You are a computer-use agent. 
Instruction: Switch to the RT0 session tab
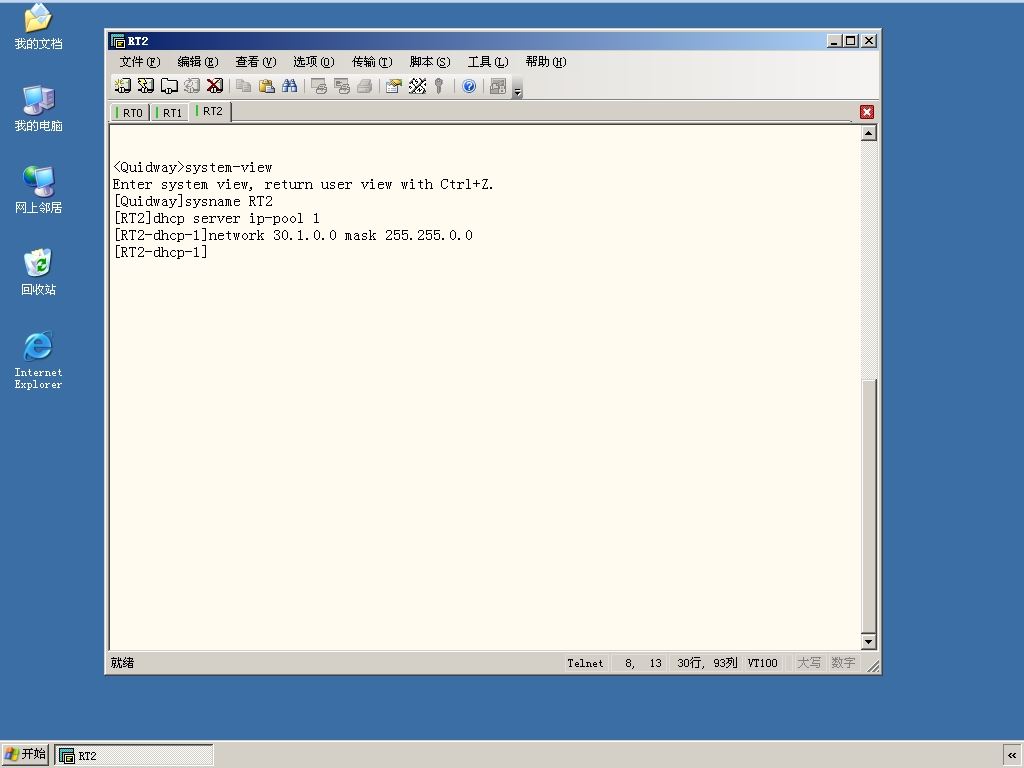click(x=130, y=112)
